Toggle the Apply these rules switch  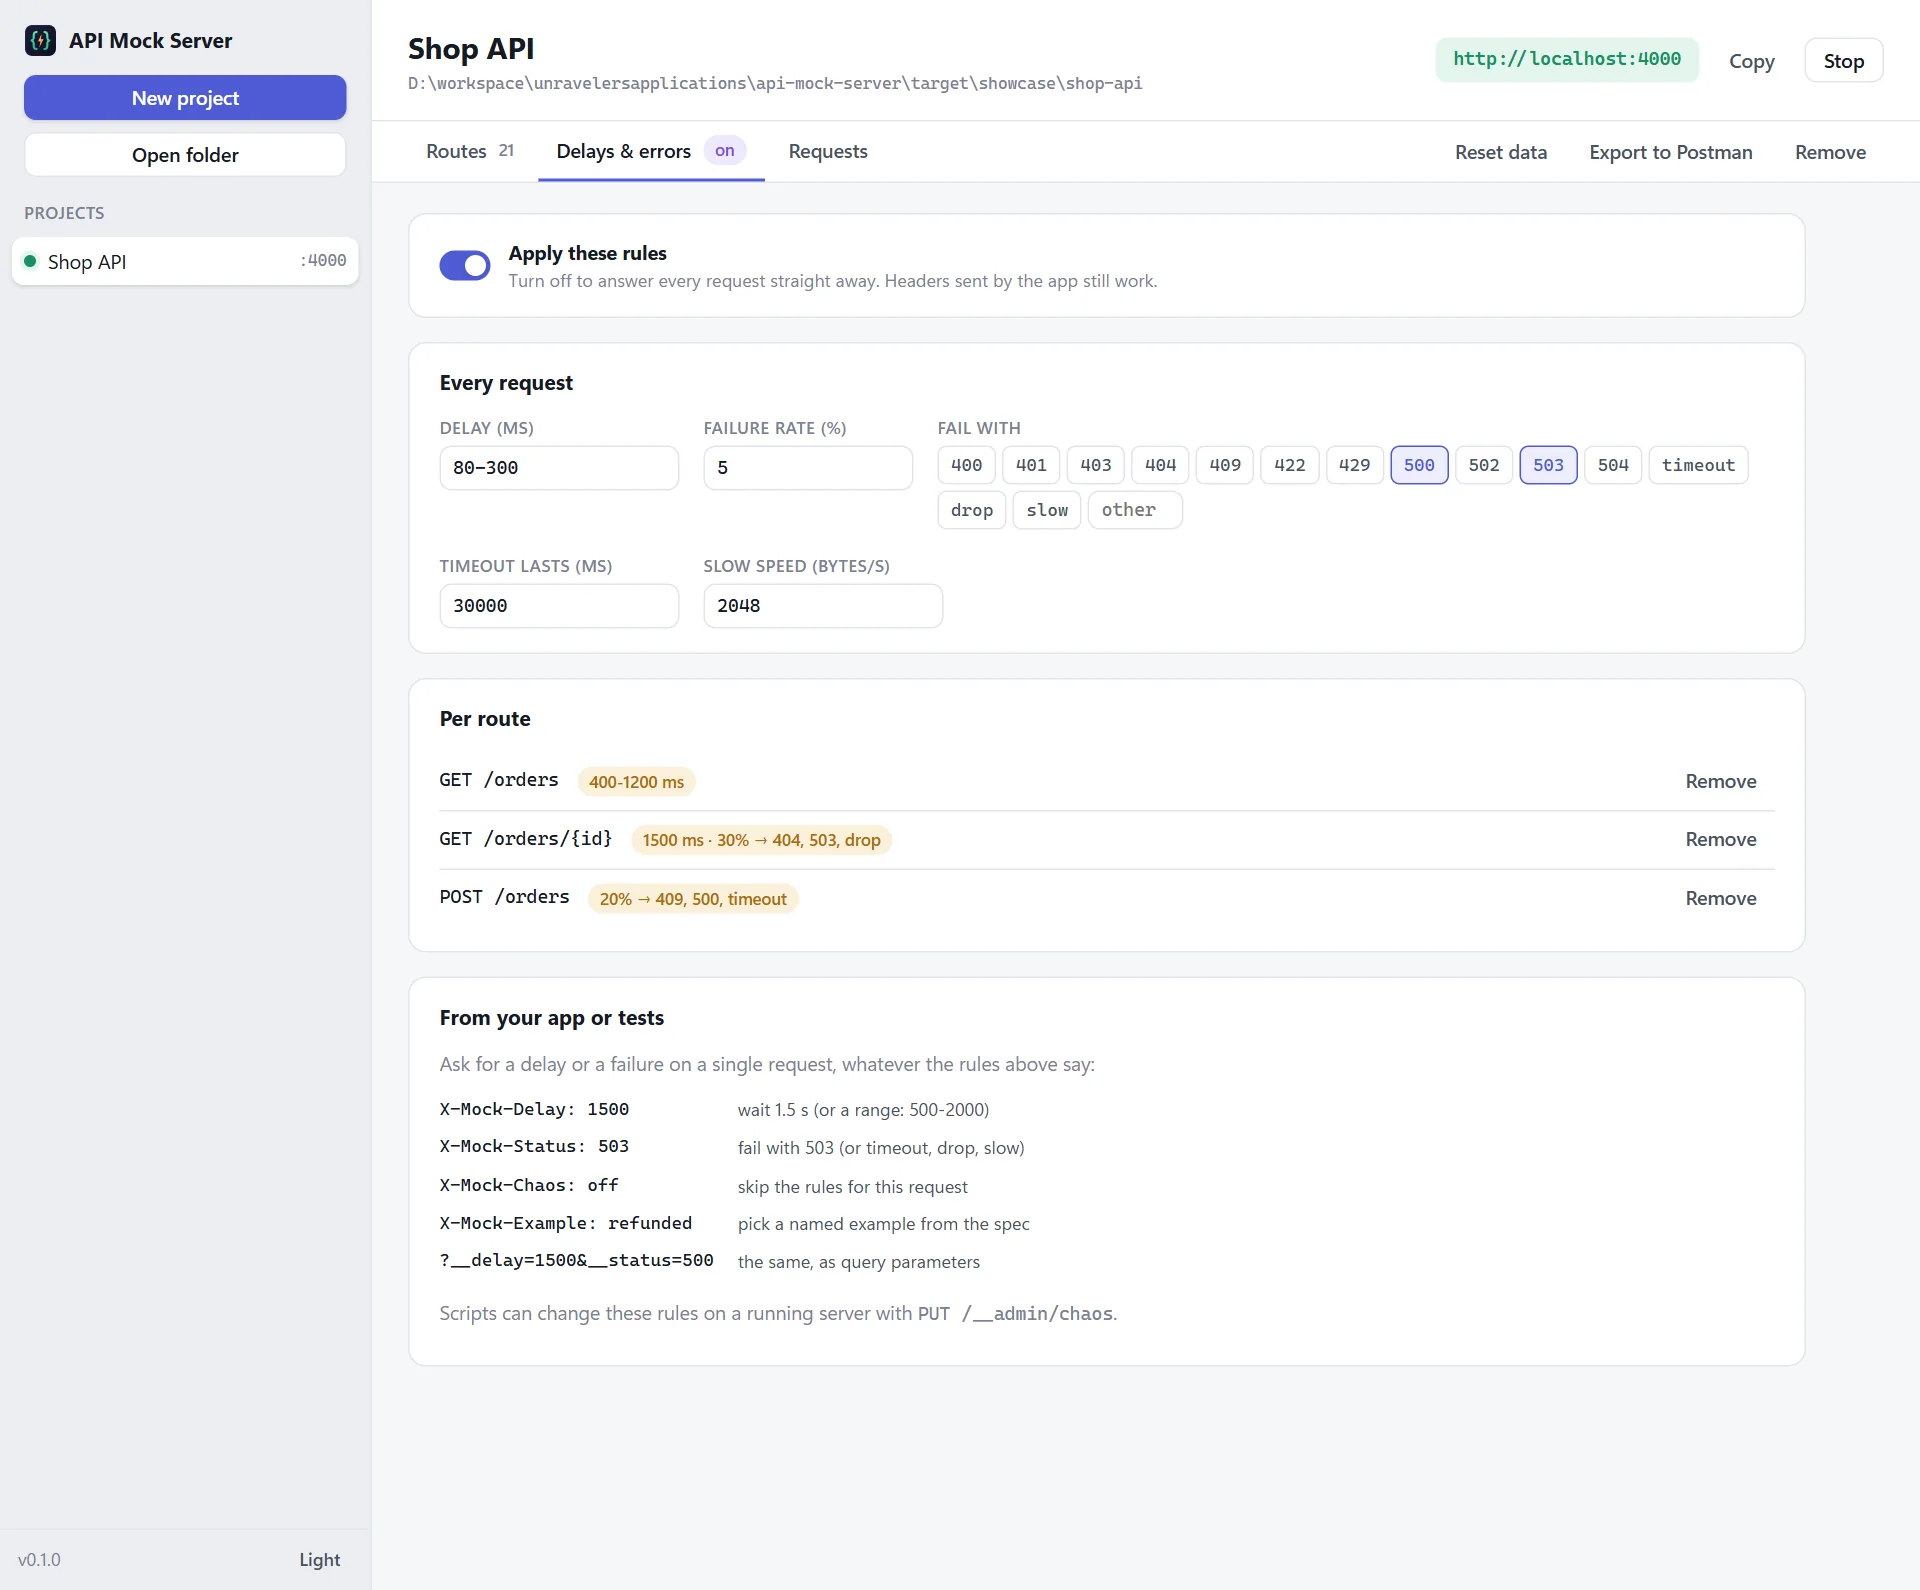(x=465, y=265)
